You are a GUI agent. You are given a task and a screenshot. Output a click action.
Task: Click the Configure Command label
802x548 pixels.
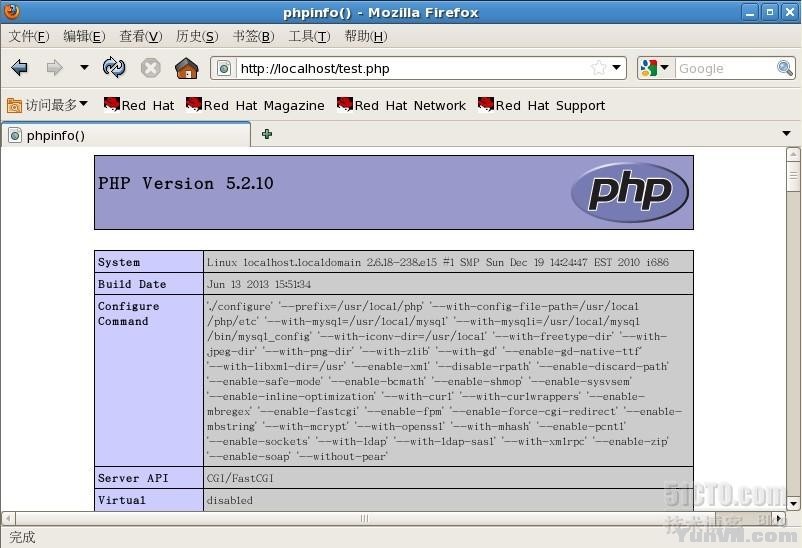pyautogui.click(x=128, y=314)
